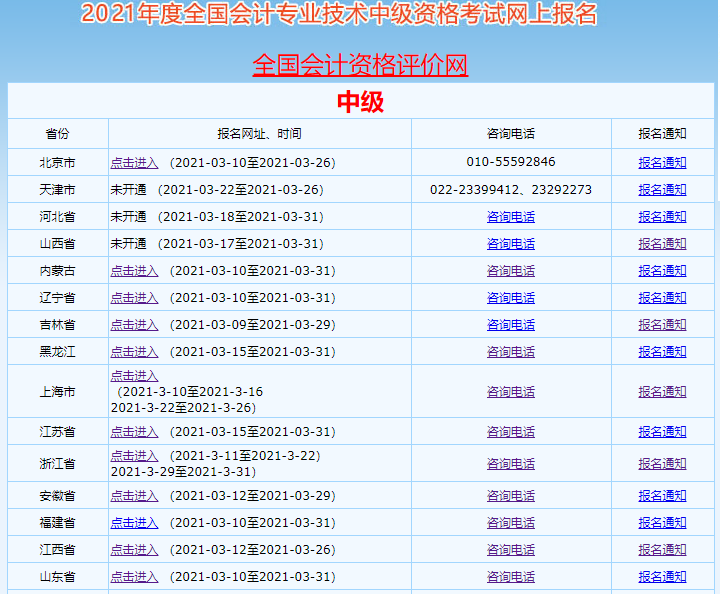Click the 报名通知 column header
720x594 pixels.
pyautogui.click(x=662, y=134)
